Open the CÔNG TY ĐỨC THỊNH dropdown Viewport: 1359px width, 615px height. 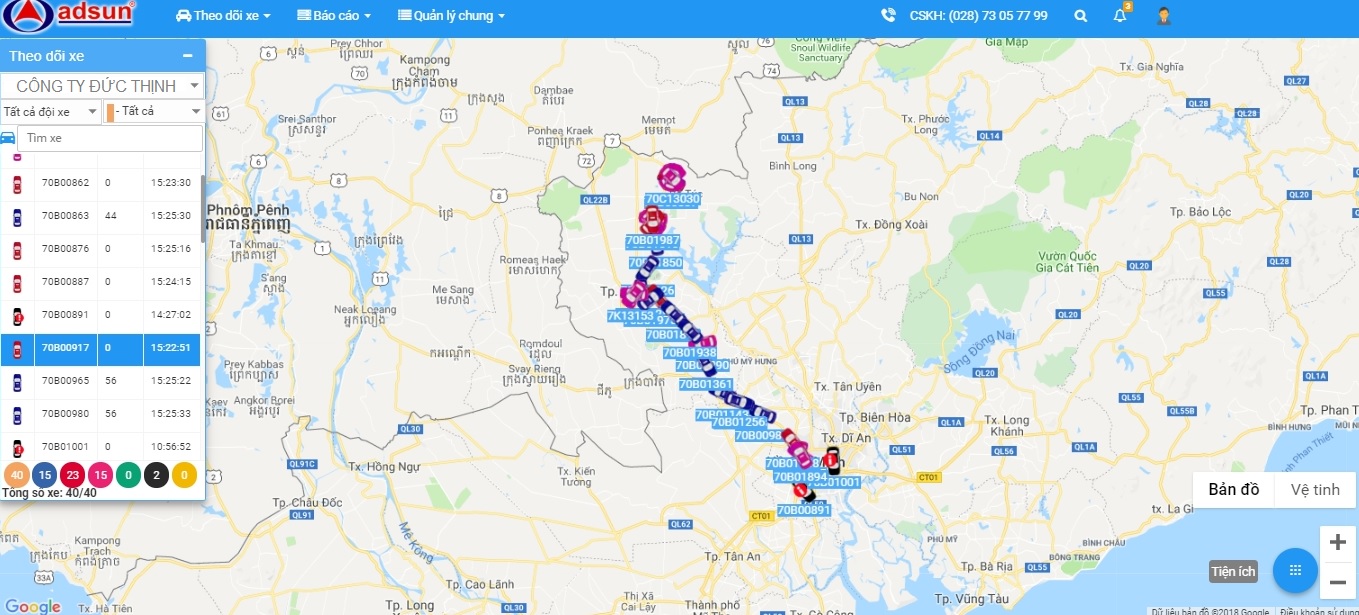[102, 86]
